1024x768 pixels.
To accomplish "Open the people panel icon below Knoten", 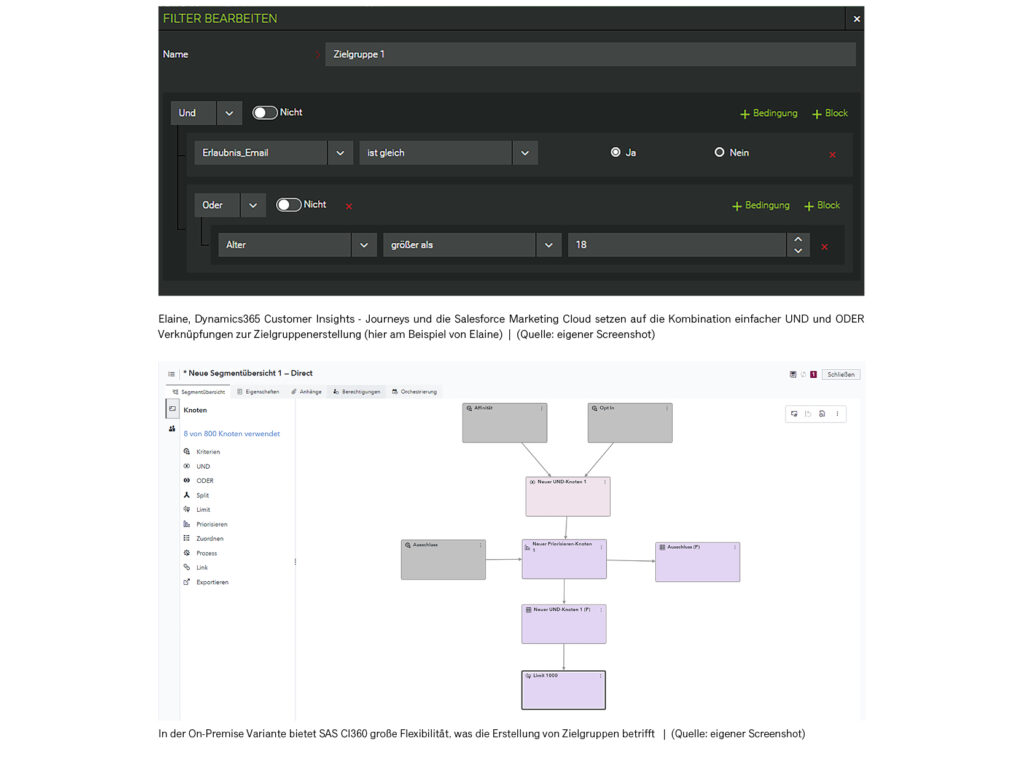I will click(172, 429).
